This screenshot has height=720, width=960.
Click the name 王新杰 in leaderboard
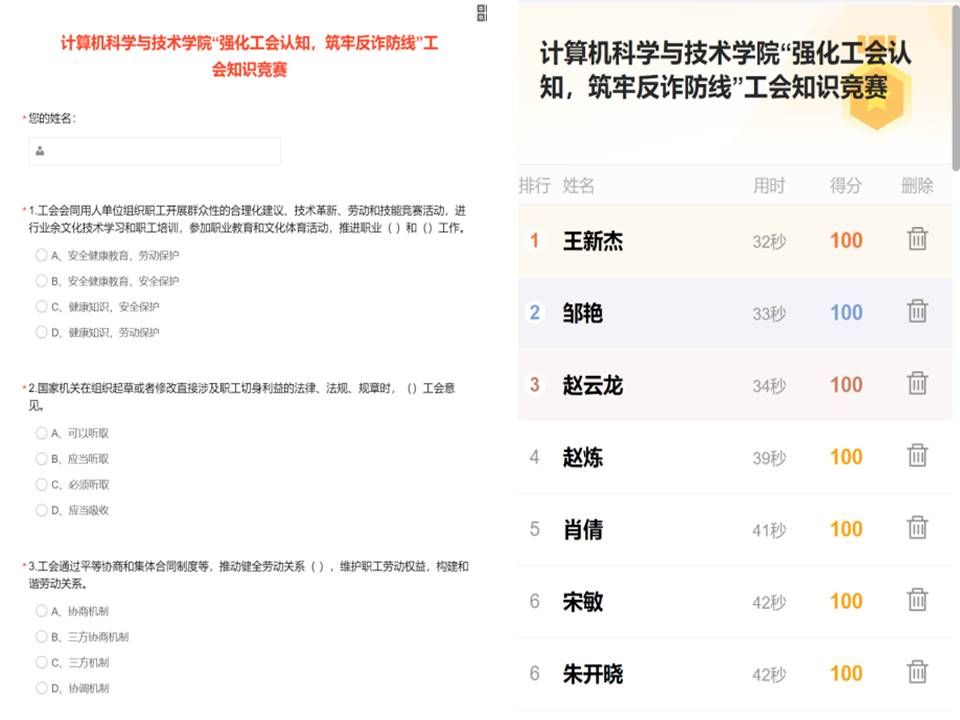(593, 241)
